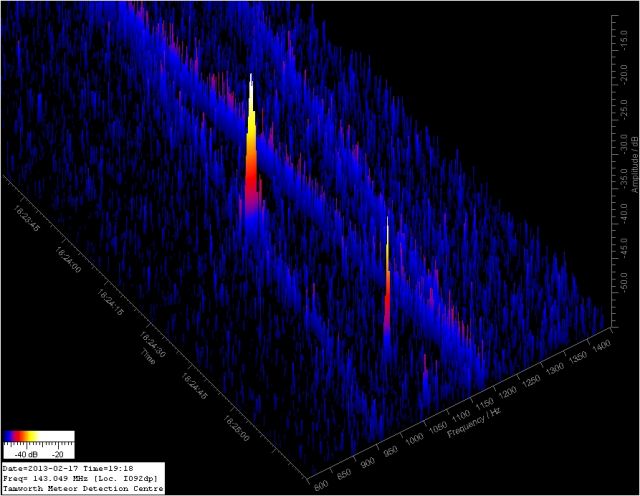Click the 1000 Hz frequency tick label
The height and width of the screenshot is (496, 640).
pos(415,440)
